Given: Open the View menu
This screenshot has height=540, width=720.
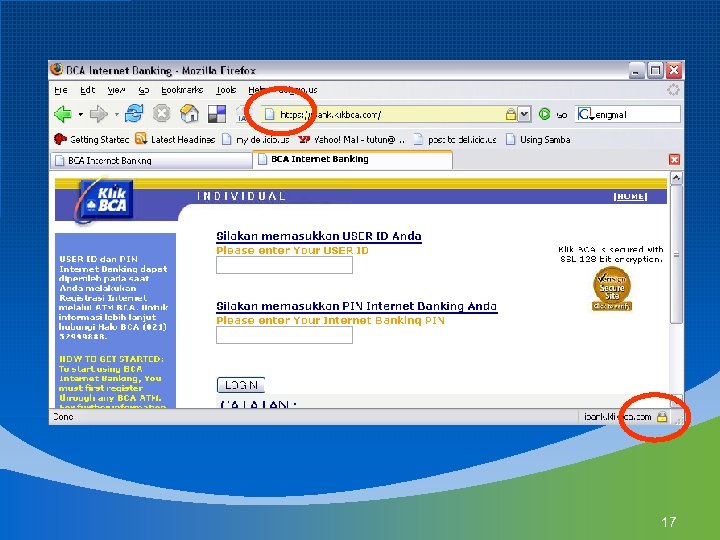Looking at the screenshot, I should [116, 90].
